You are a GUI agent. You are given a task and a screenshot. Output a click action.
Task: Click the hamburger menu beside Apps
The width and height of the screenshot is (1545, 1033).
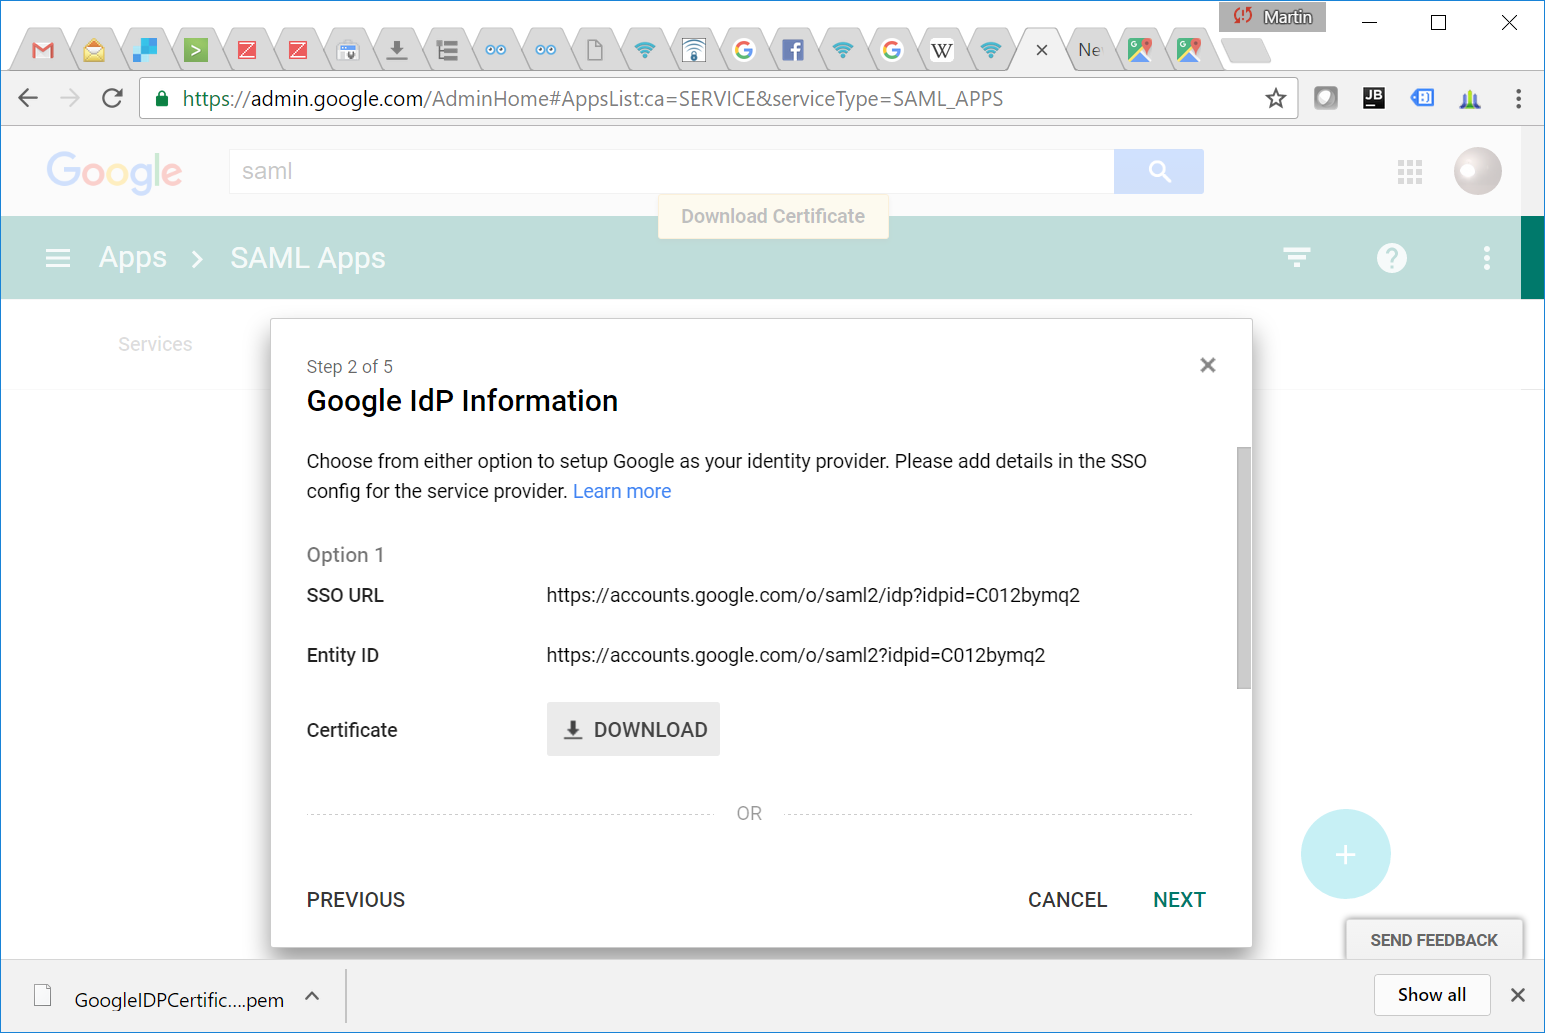[58, 258]
